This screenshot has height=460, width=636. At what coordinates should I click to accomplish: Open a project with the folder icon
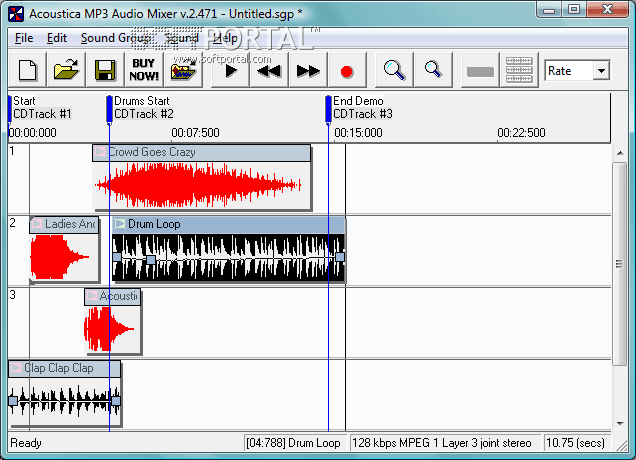pos(66,70)
